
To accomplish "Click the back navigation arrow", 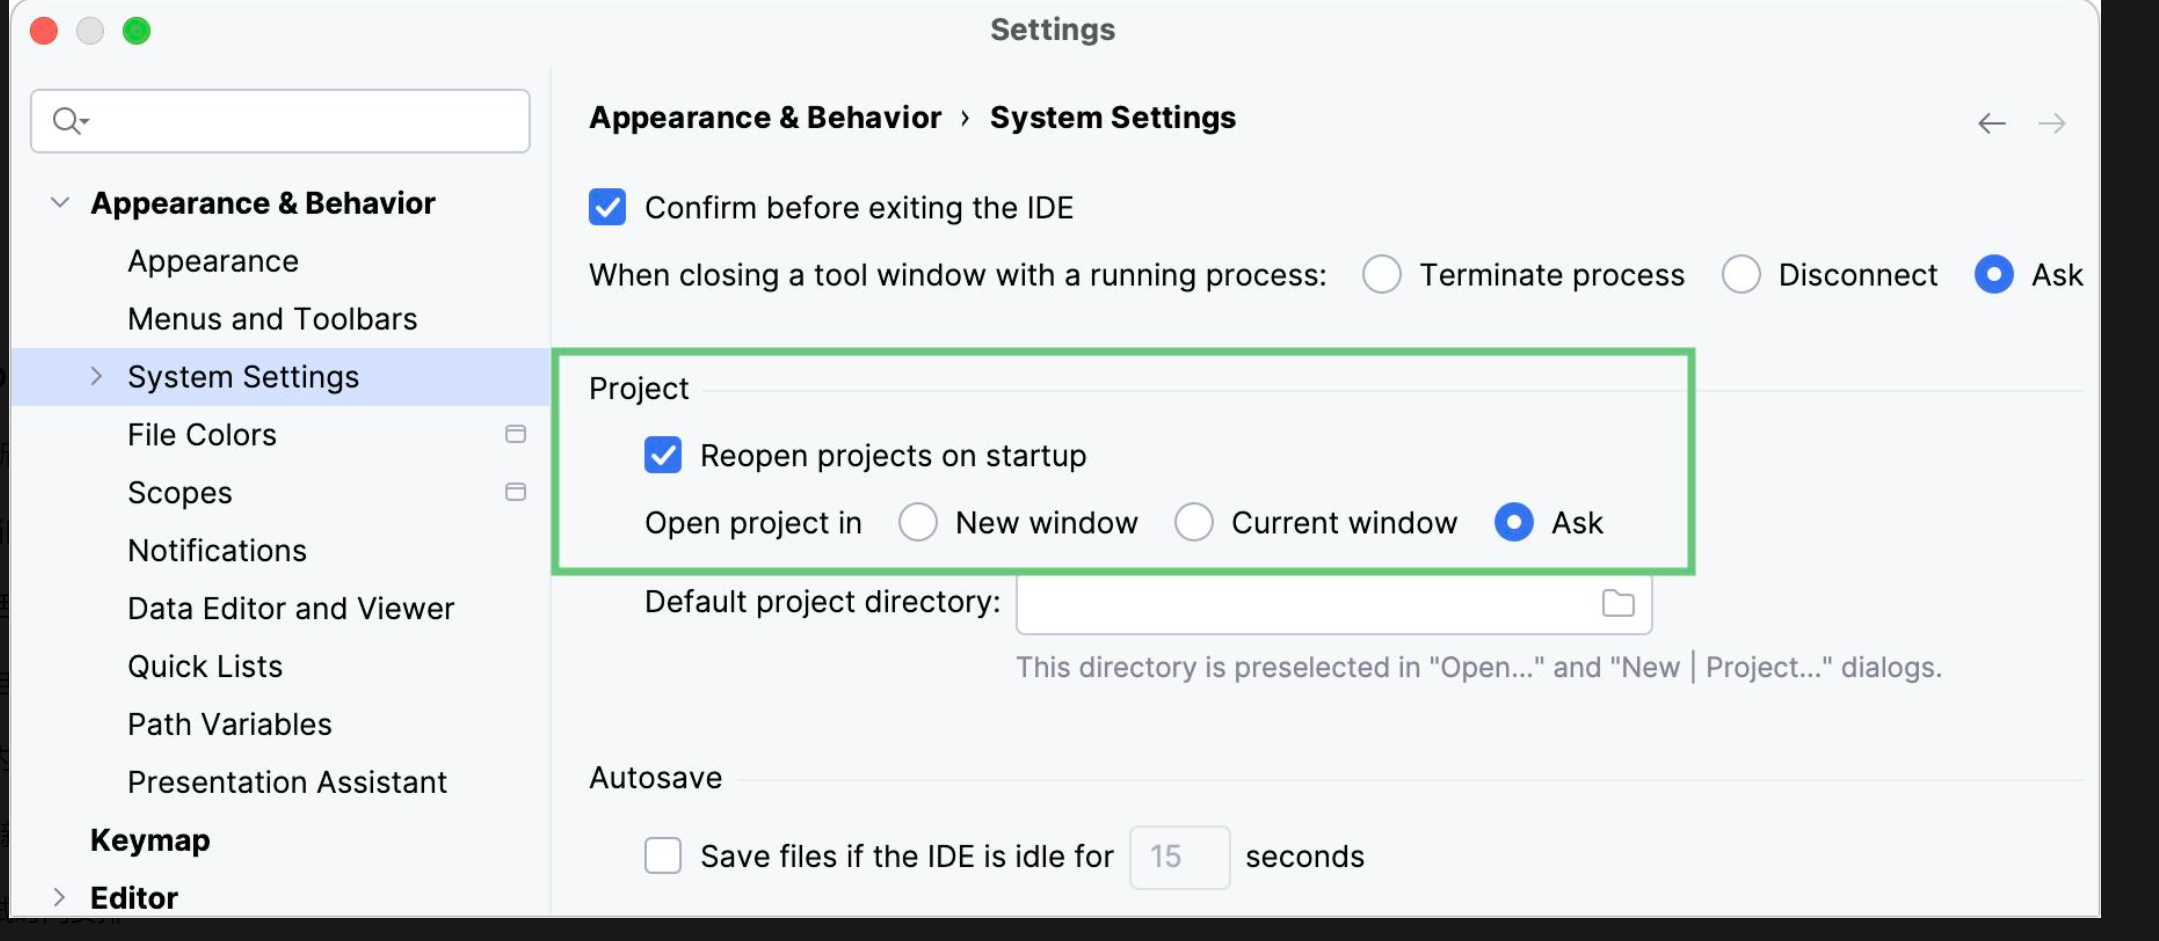I will (x=1991, y=123).
